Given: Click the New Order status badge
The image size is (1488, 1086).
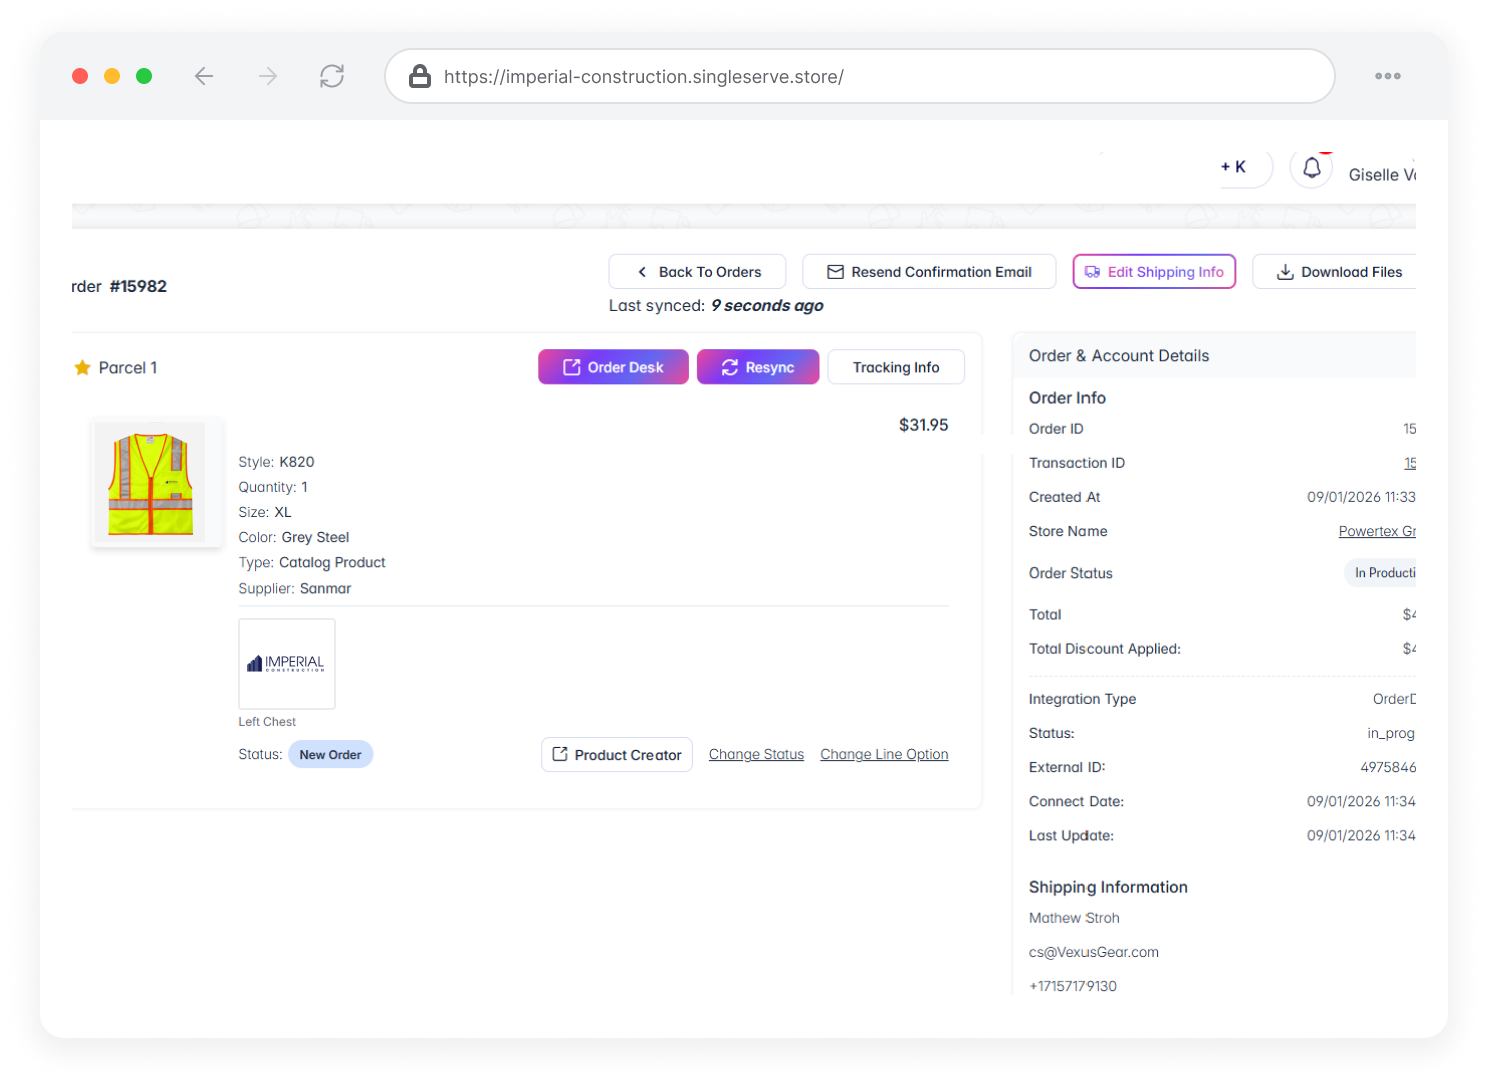Looking at the screenshot, I should point(330,755).
